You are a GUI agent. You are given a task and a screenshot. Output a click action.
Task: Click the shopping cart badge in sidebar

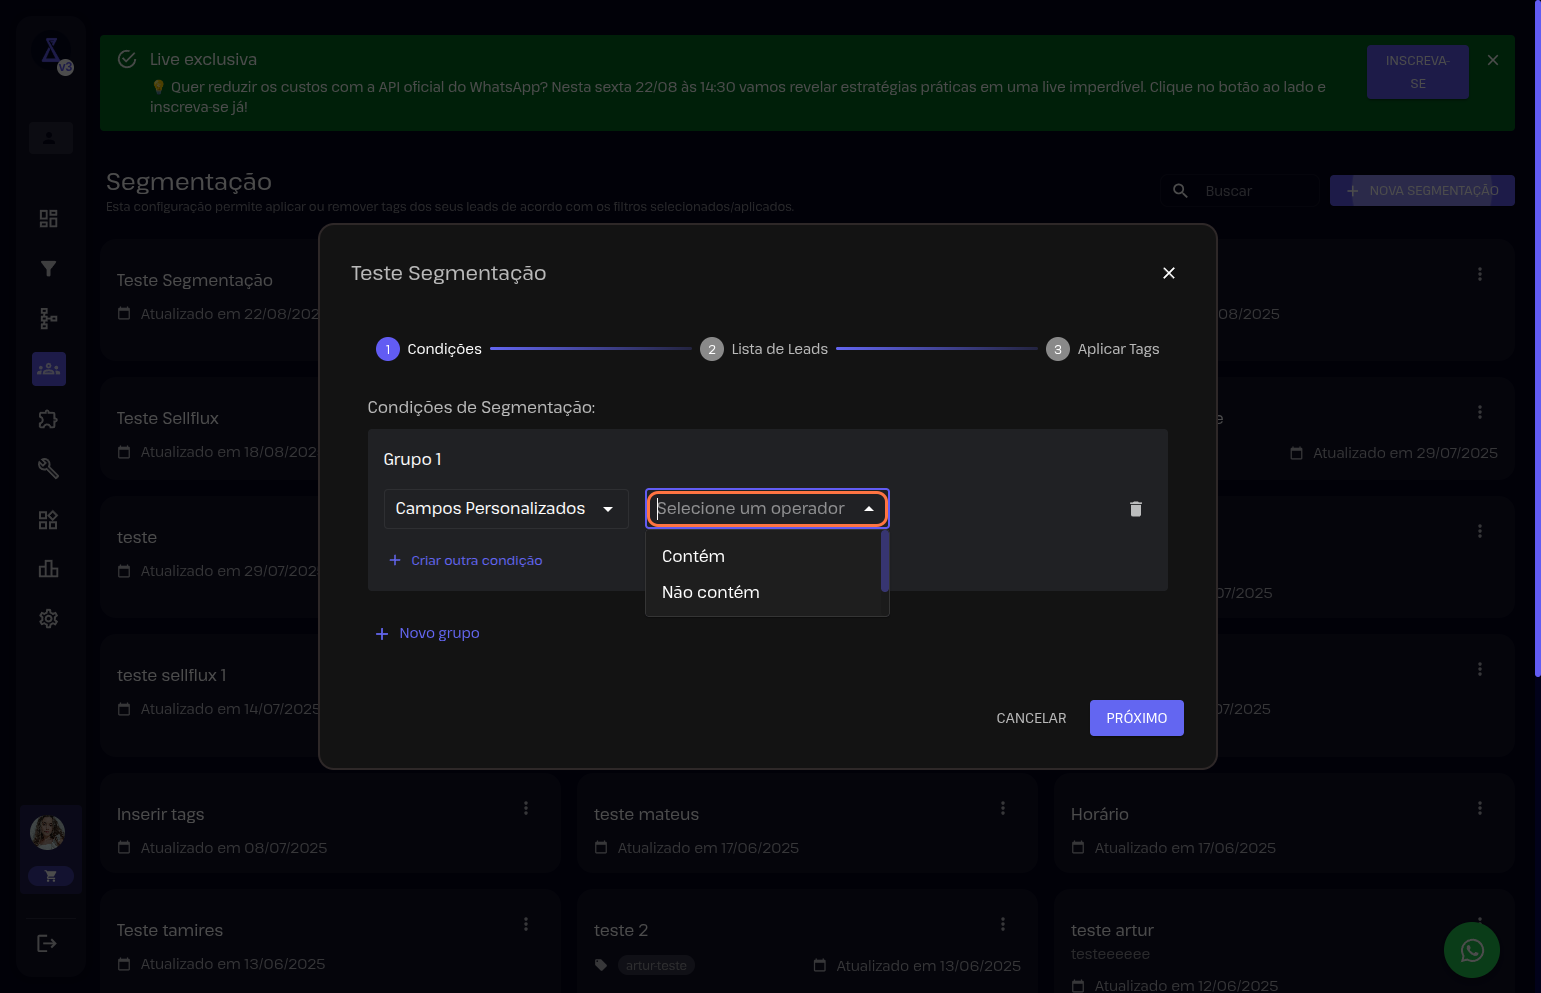coord(50,876)
